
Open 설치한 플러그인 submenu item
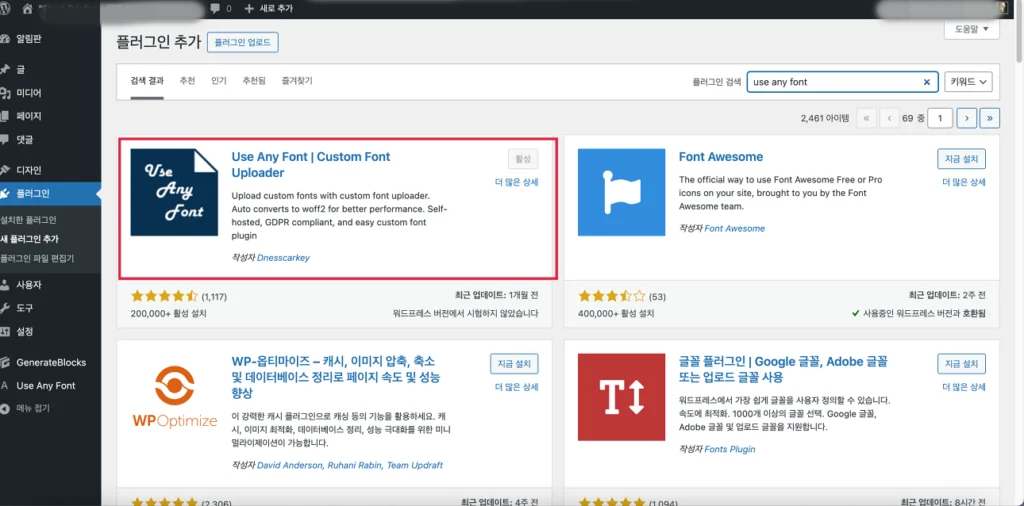29,220
